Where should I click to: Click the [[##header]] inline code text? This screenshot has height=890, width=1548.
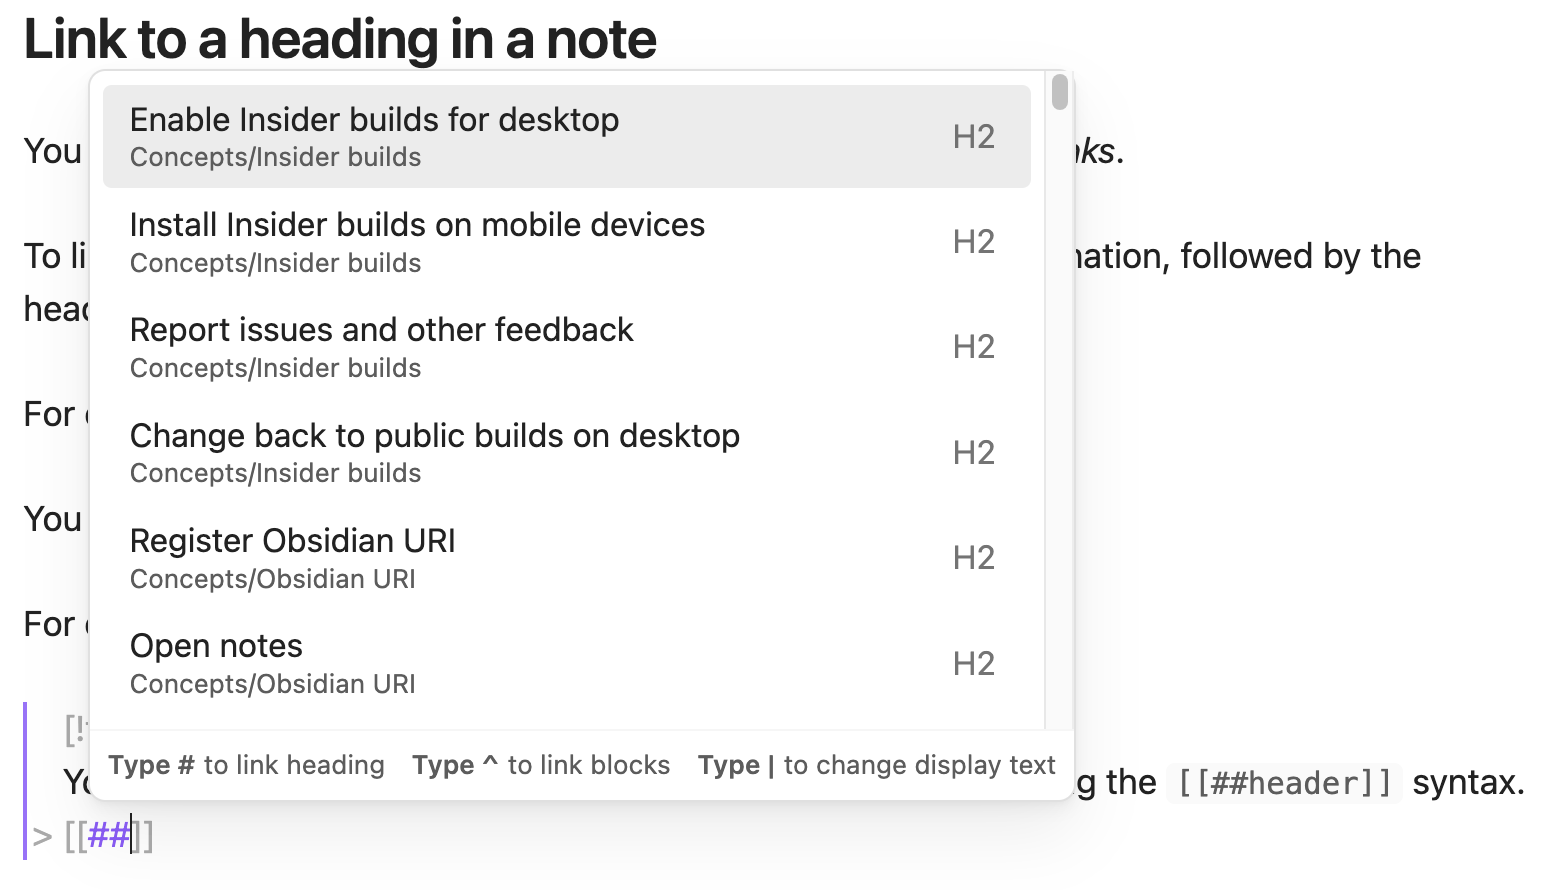(1283, 783)
